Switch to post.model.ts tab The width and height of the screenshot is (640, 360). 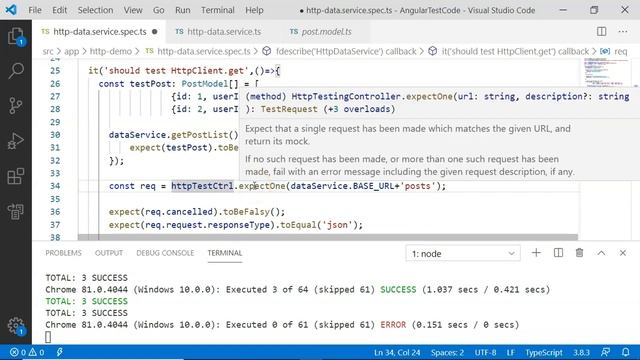click(x=326, y=31)
